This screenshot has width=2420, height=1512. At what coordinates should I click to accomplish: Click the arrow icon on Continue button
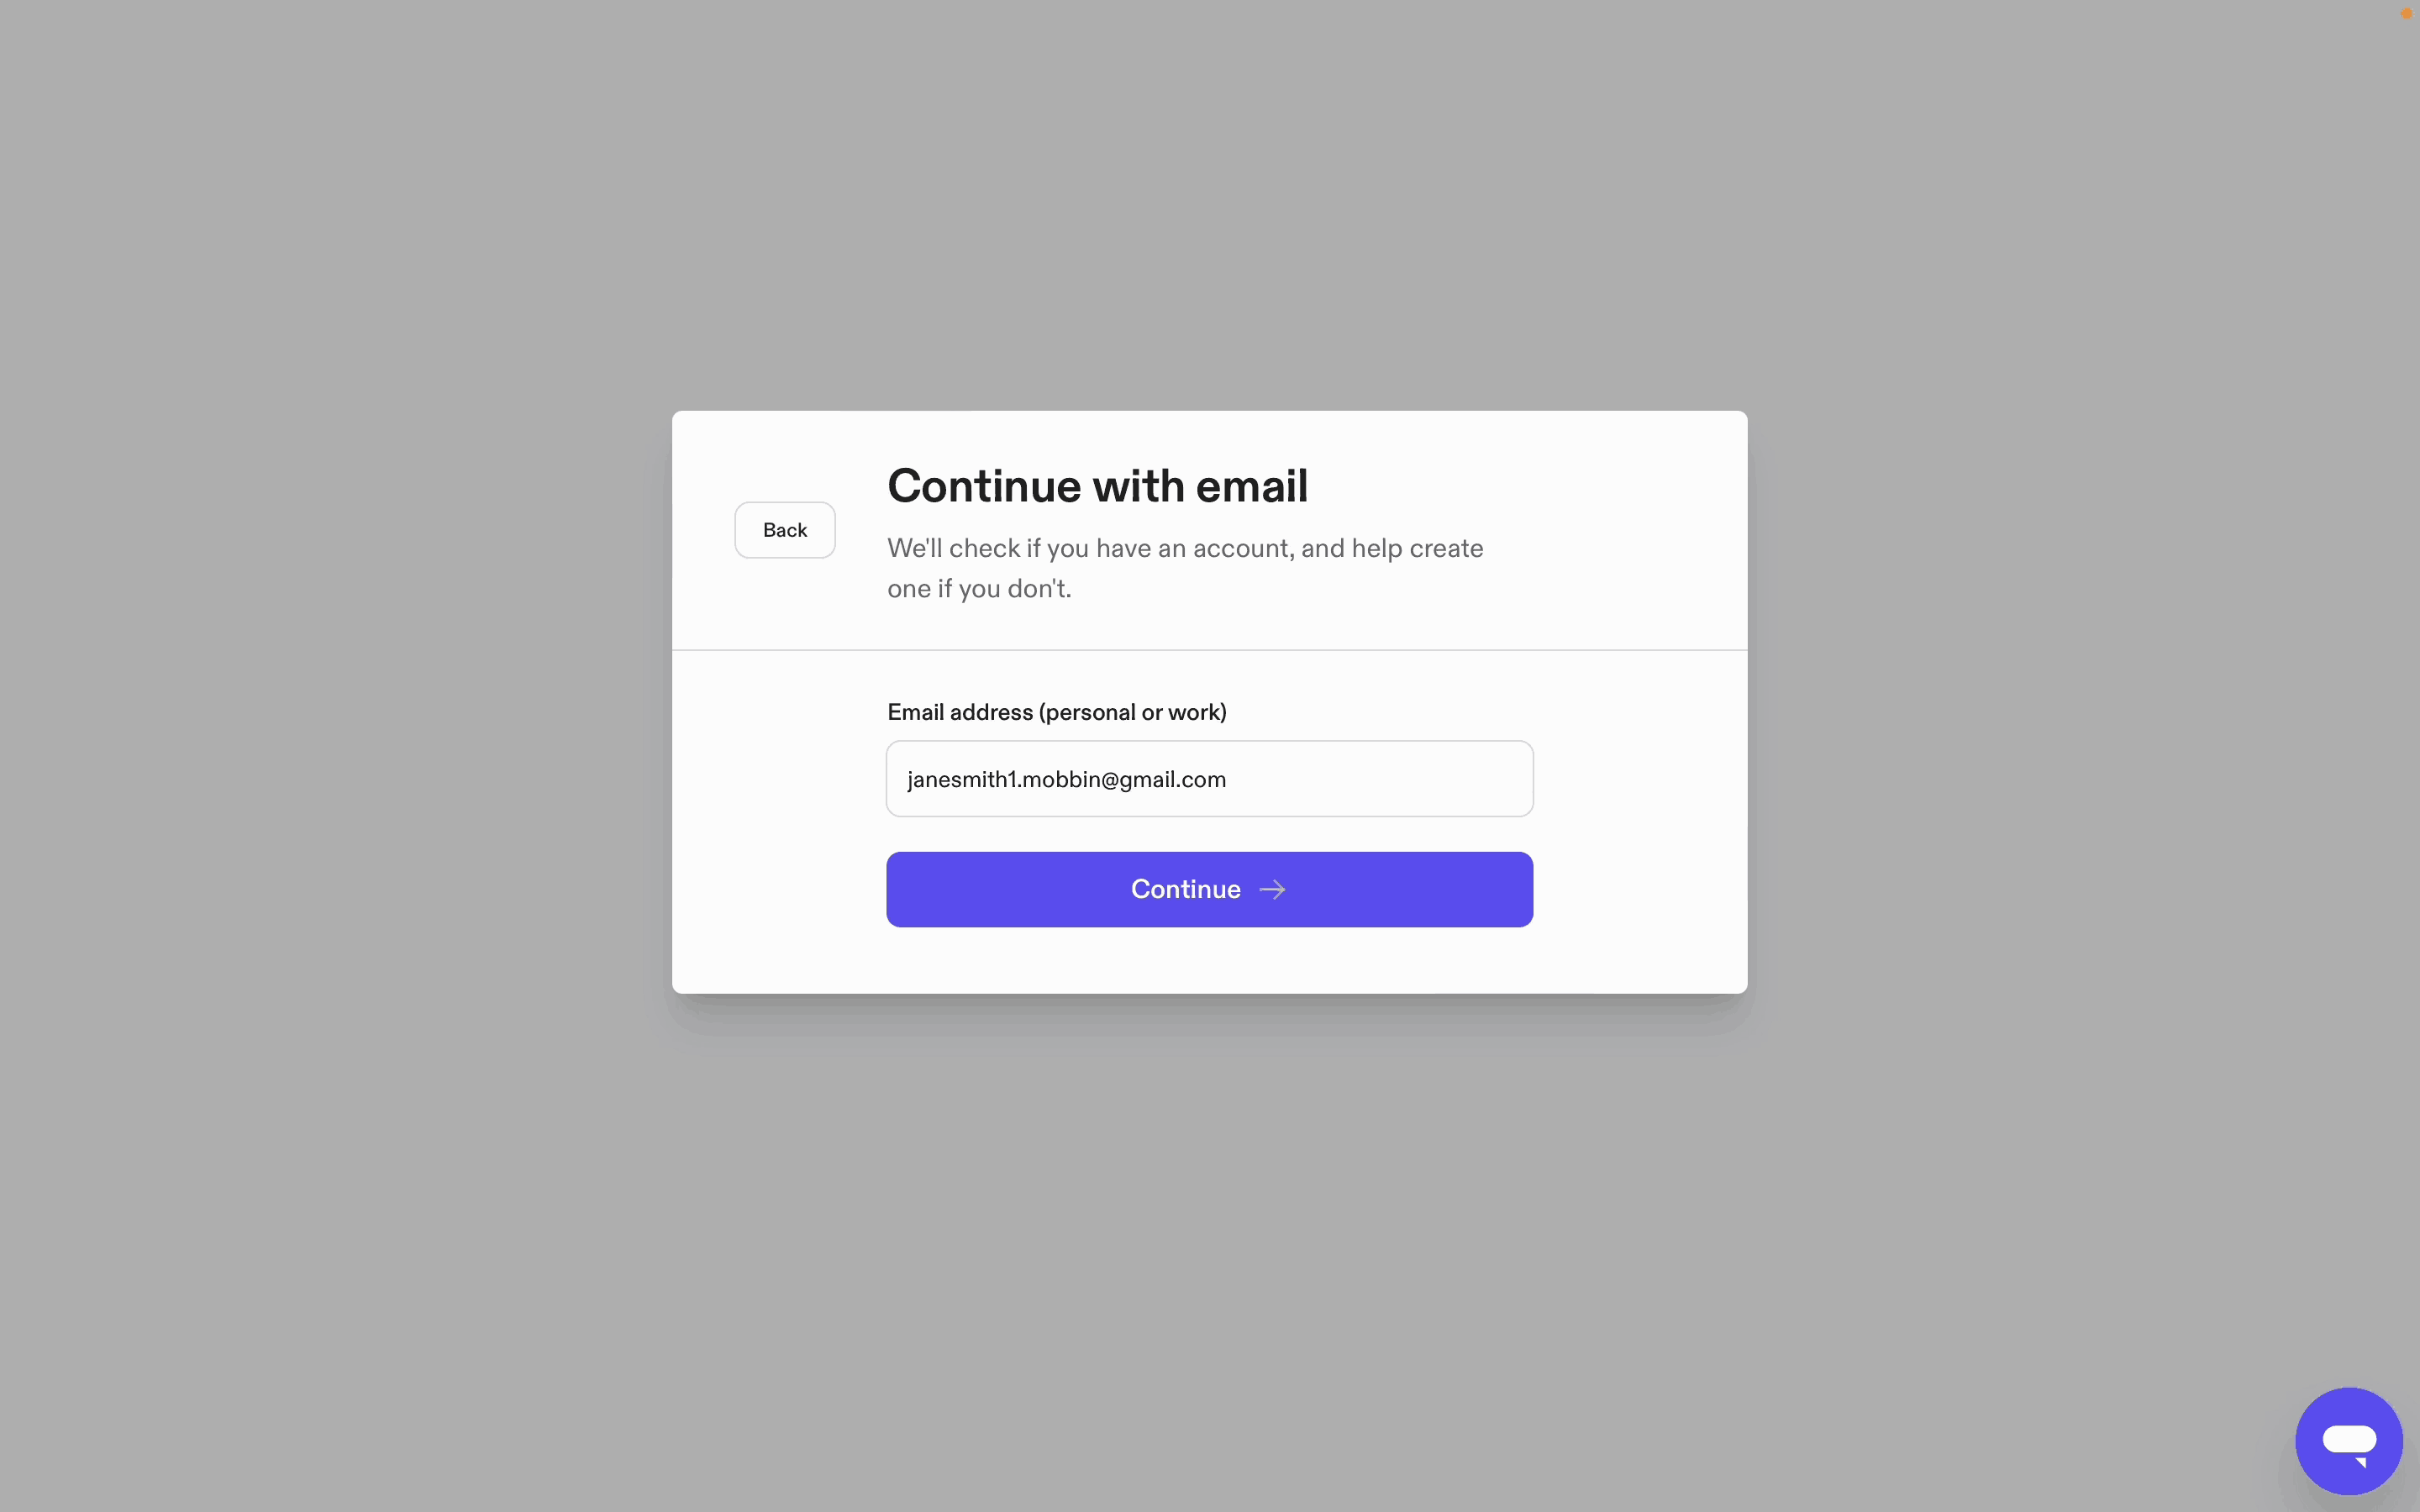(x=1272, y=890)
